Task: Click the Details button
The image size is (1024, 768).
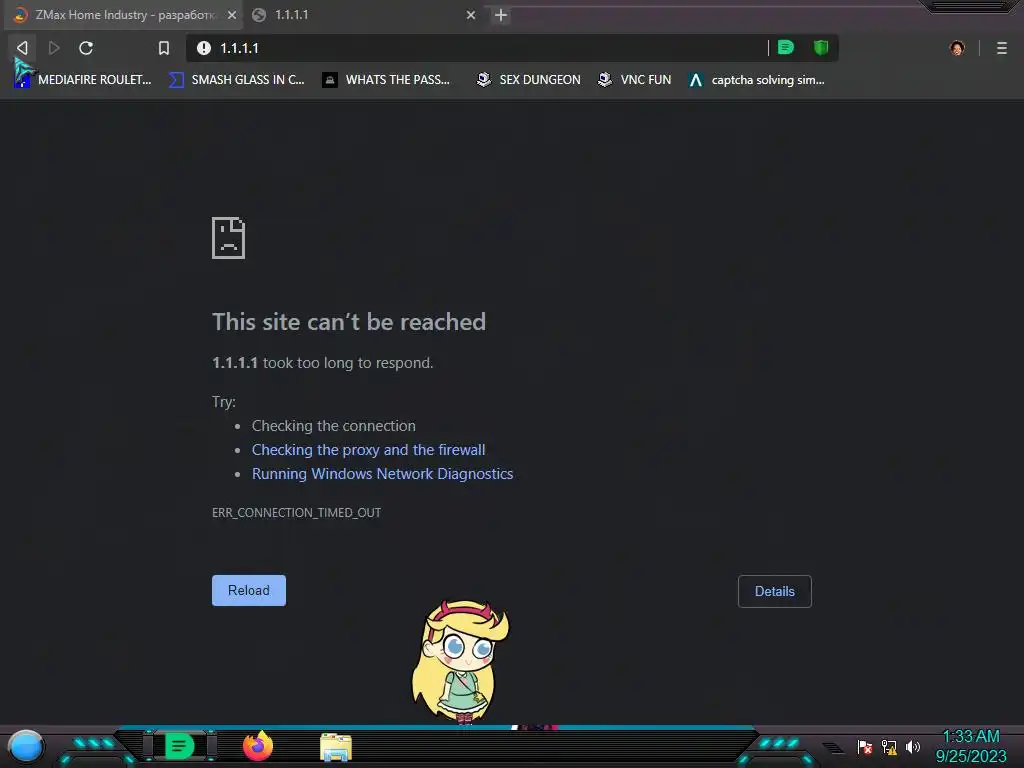Action: click(775, 591)
